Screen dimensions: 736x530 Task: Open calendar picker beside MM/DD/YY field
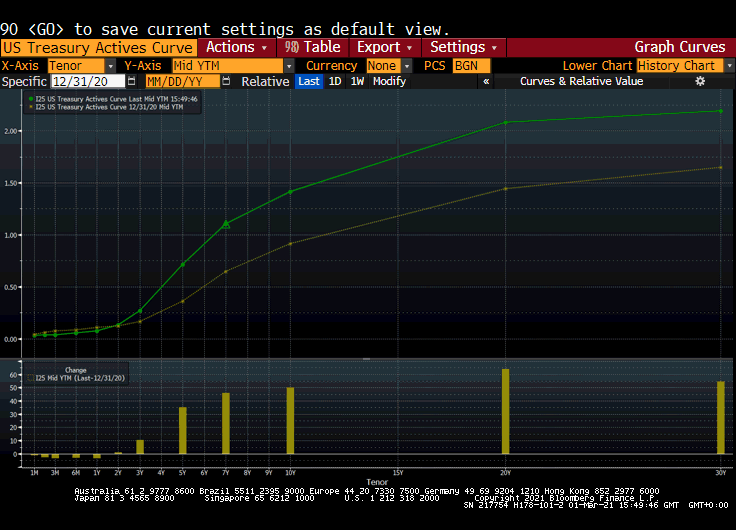(226, 81)
